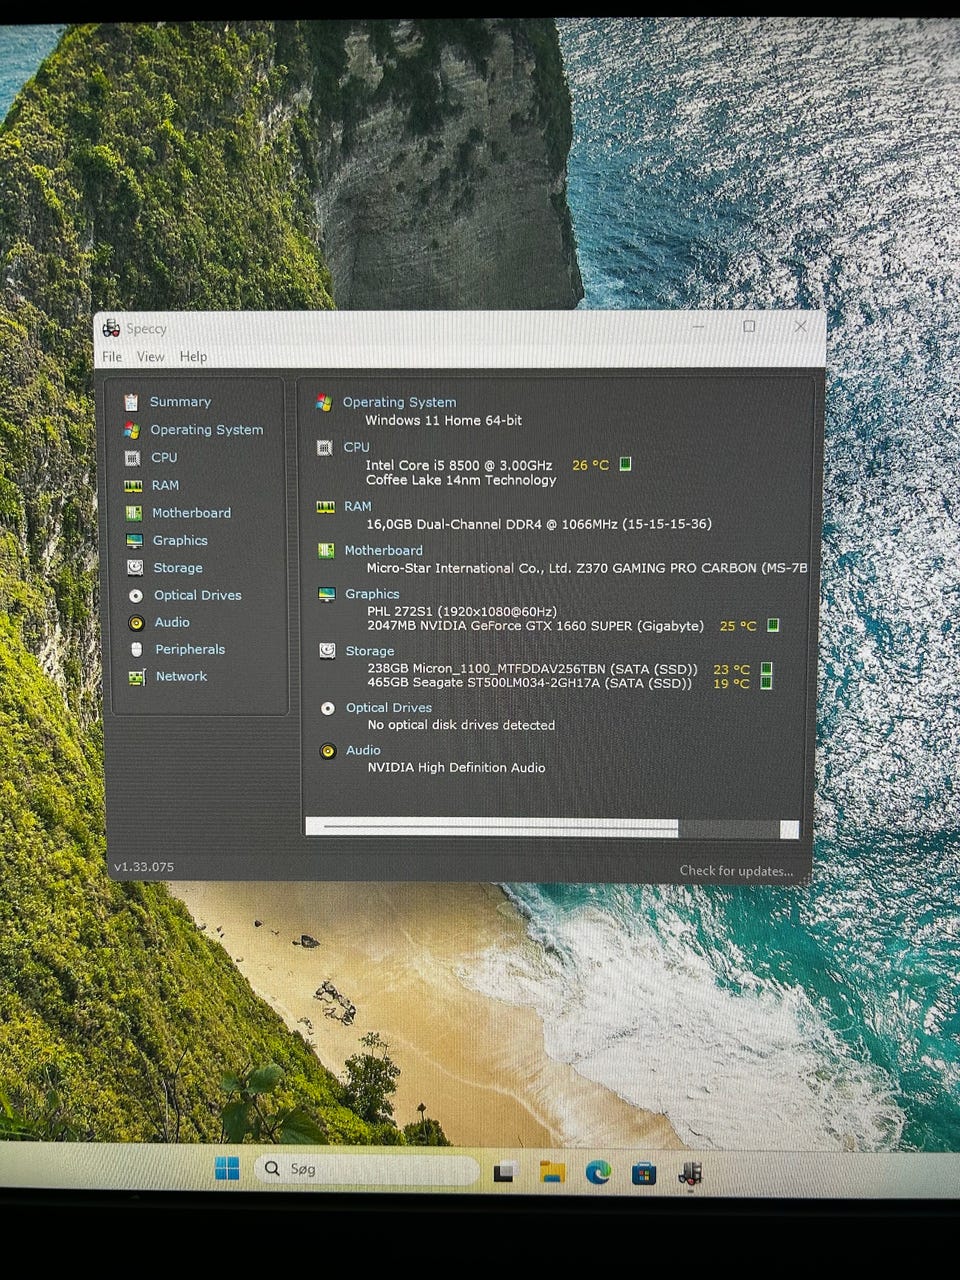Click the RAM icon beside RAM heading in summary
960x1280 pixels.
click(325, 507)
